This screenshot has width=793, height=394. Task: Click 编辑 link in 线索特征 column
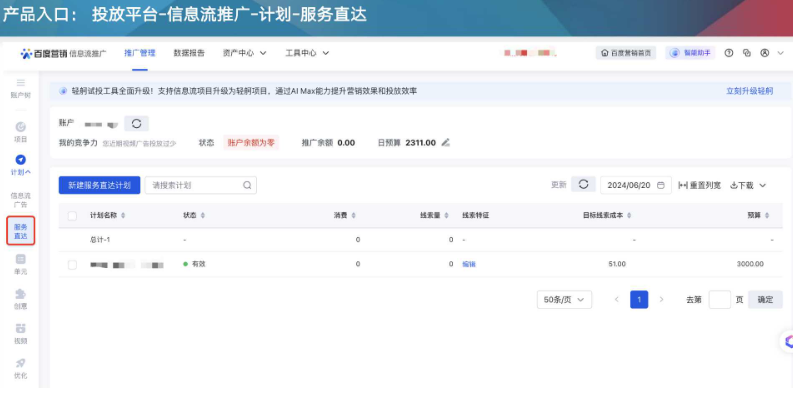pyautogui.click(x=469, y=264)
